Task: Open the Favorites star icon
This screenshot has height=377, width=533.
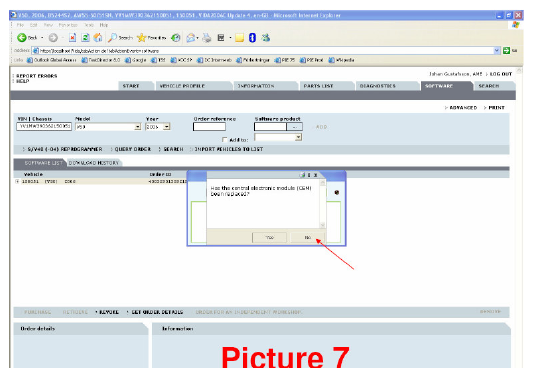Action: (x=141, y=38)
